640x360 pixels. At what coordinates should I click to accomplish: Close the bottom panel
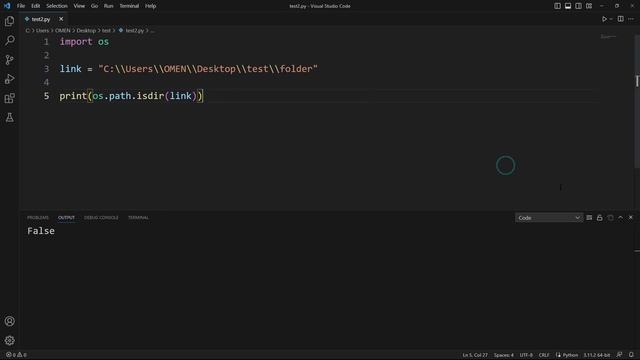coord(631,218)
